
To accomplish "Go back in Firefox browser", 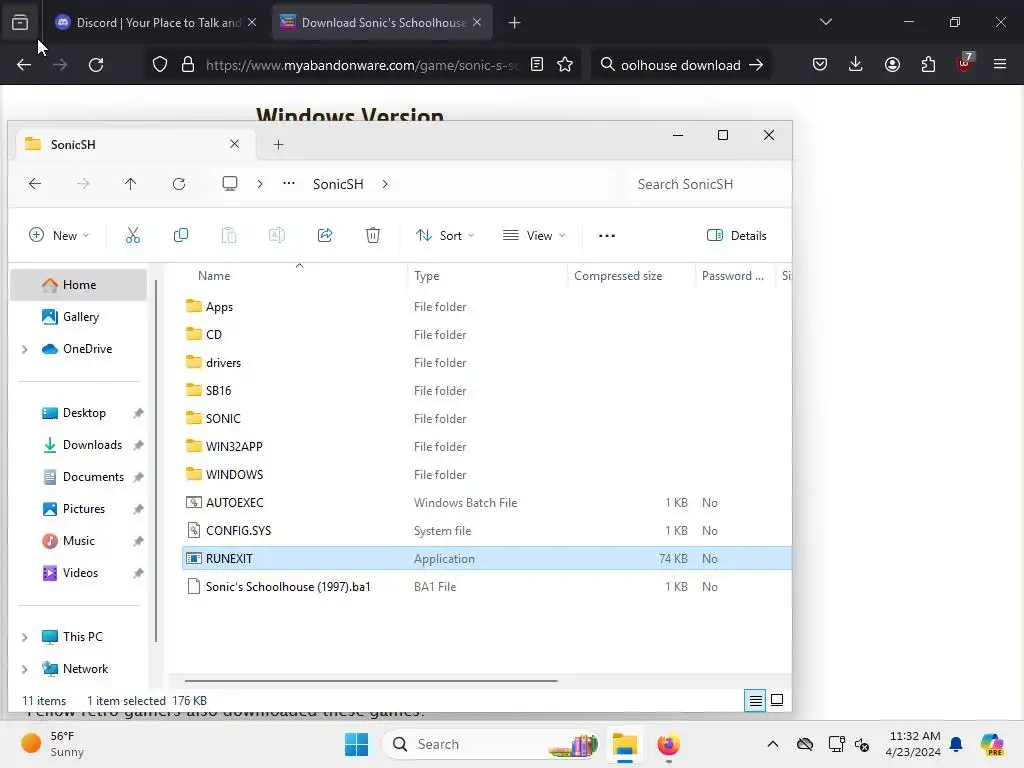I will point(24,65).
